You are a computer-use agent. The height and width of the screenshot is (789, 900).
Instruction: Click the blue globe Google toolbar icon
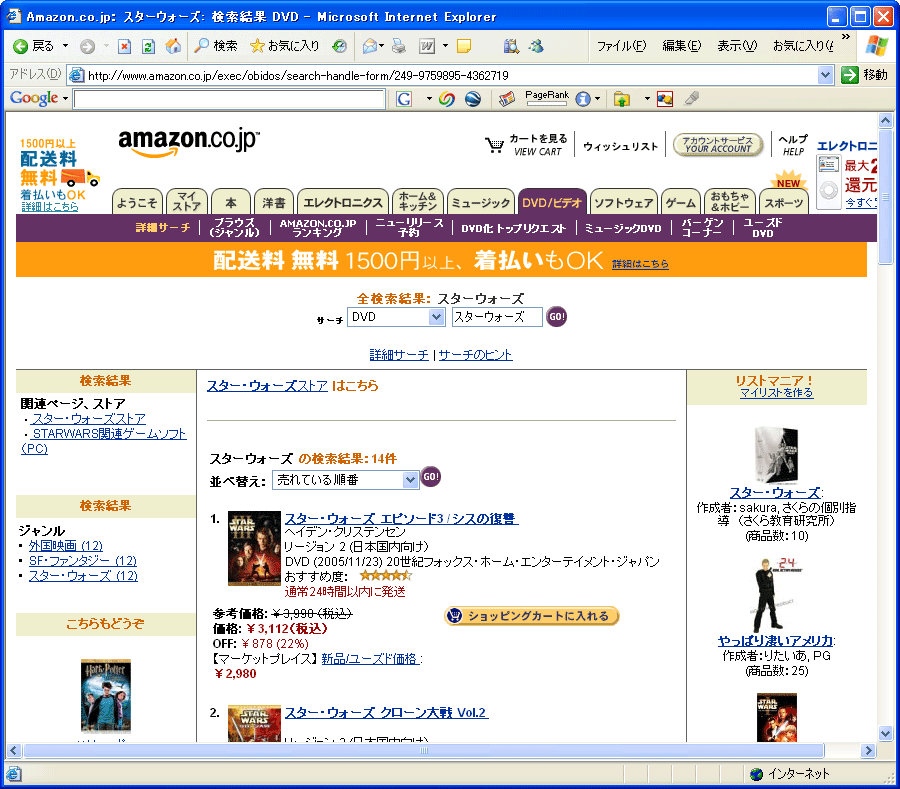[473, 99]
